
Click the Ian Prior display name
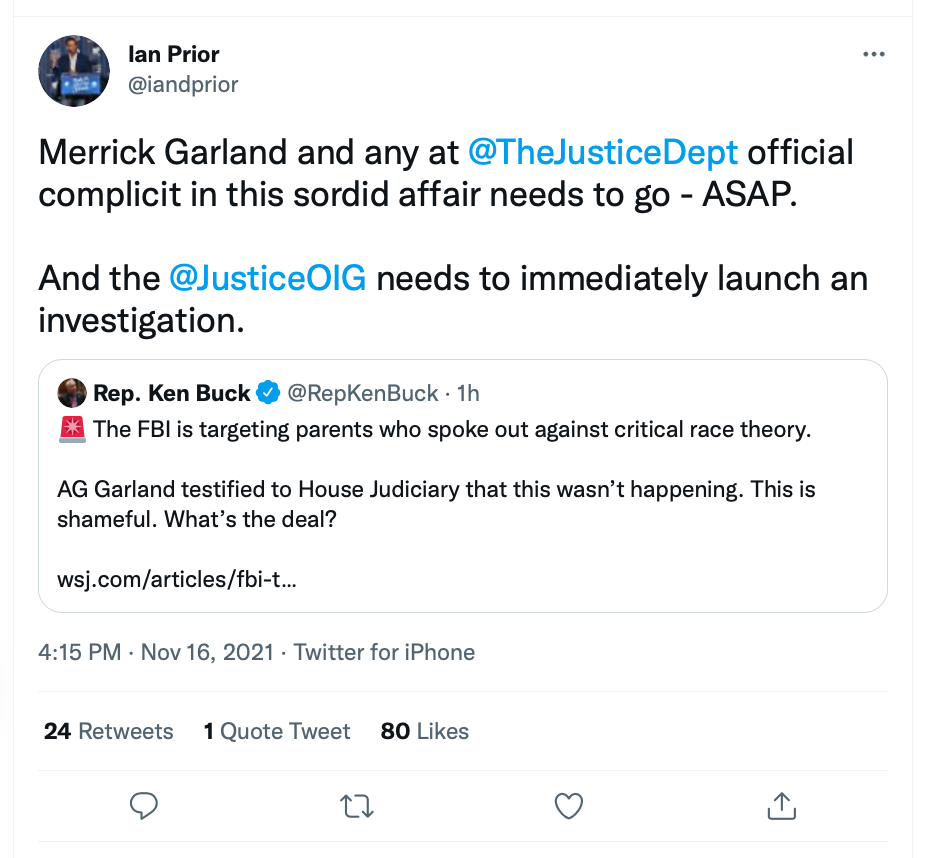tap(174, 54)
